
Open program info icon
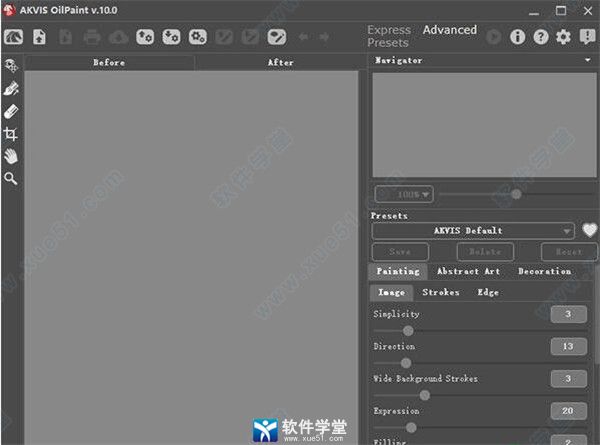[x=517, y=37]
